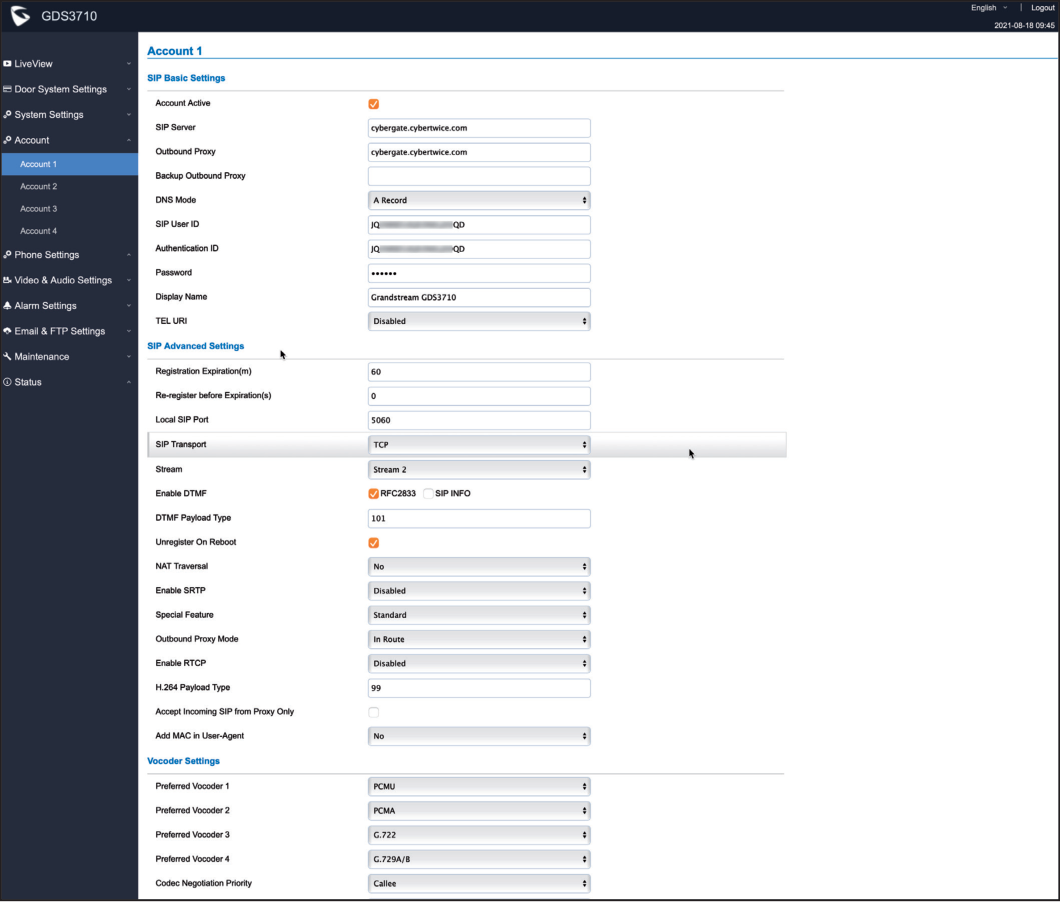Screen dimensions: 1060x903
Task: Click the Video & Audio Settings icon
Action: 10,280
